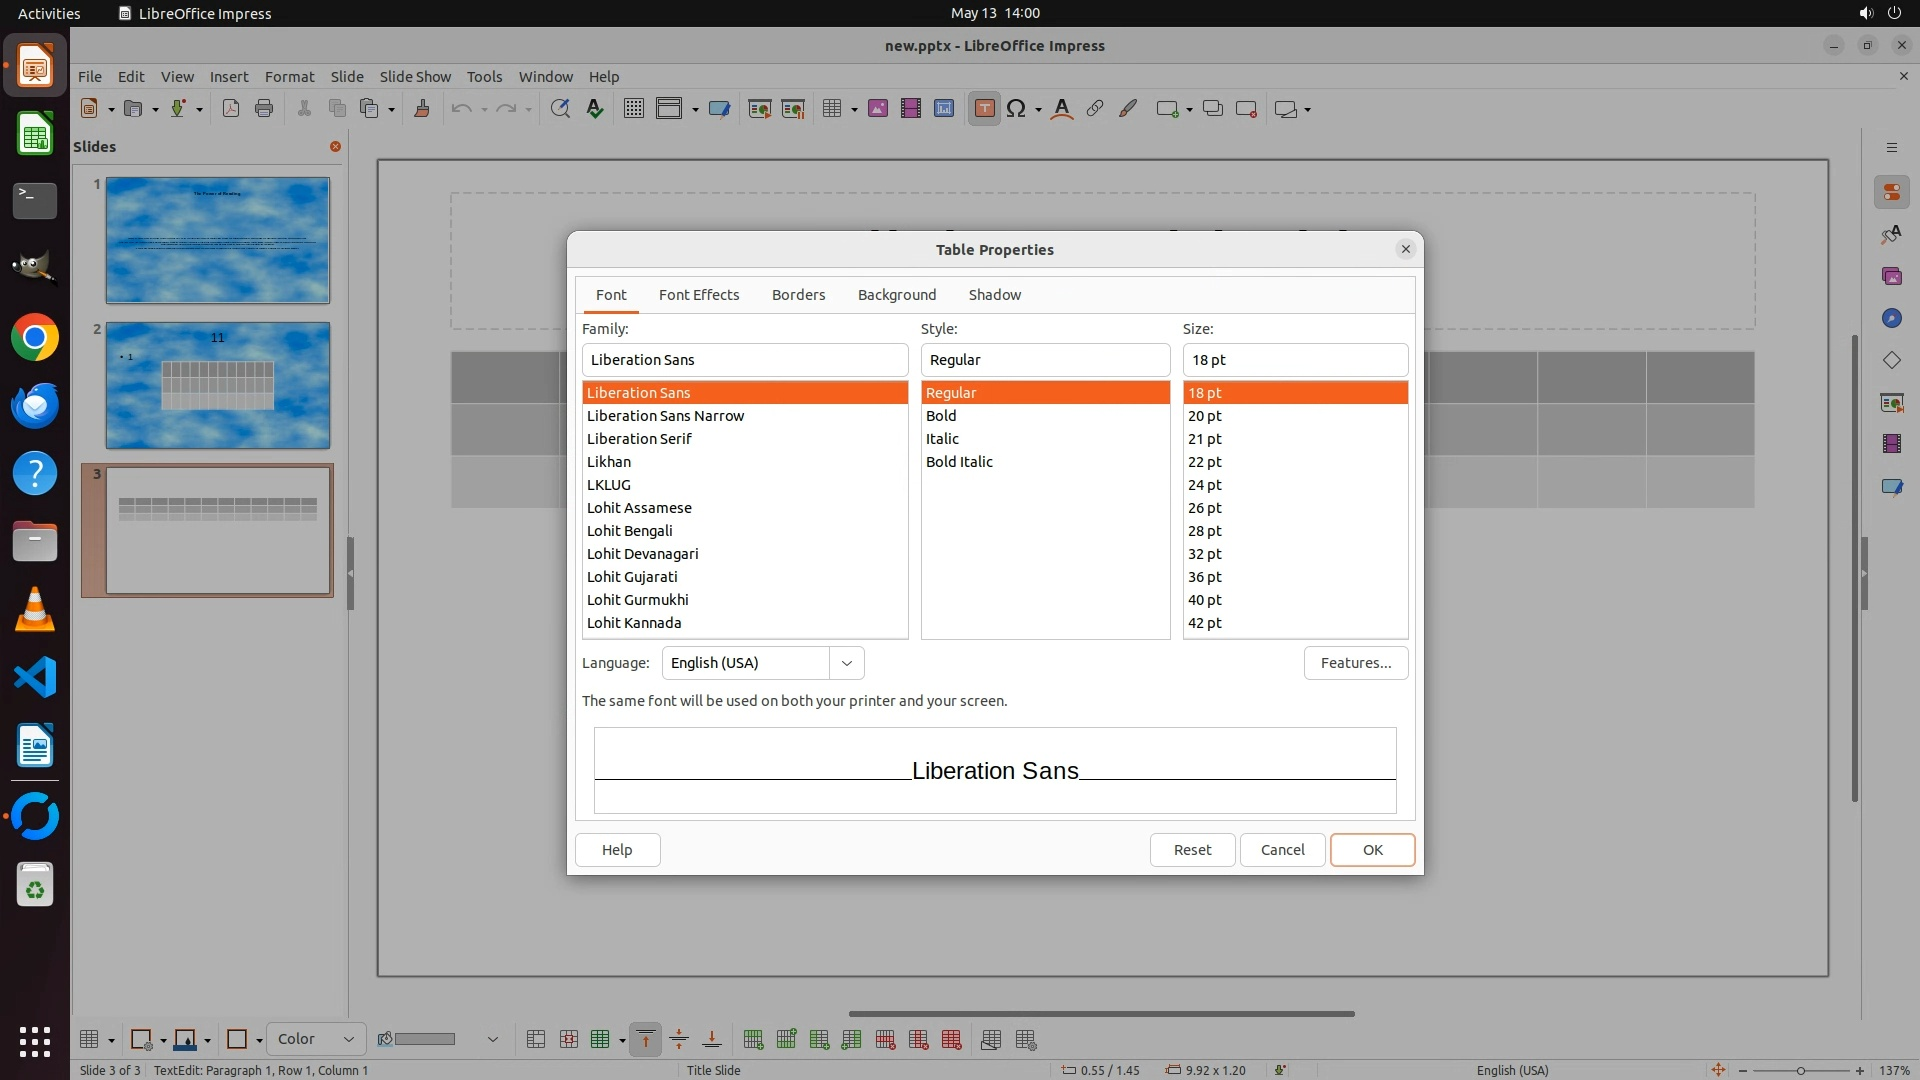The image size is (1920, 1080).
Task: Open the Language dropdown arrow
Action: tap(846, 663)
